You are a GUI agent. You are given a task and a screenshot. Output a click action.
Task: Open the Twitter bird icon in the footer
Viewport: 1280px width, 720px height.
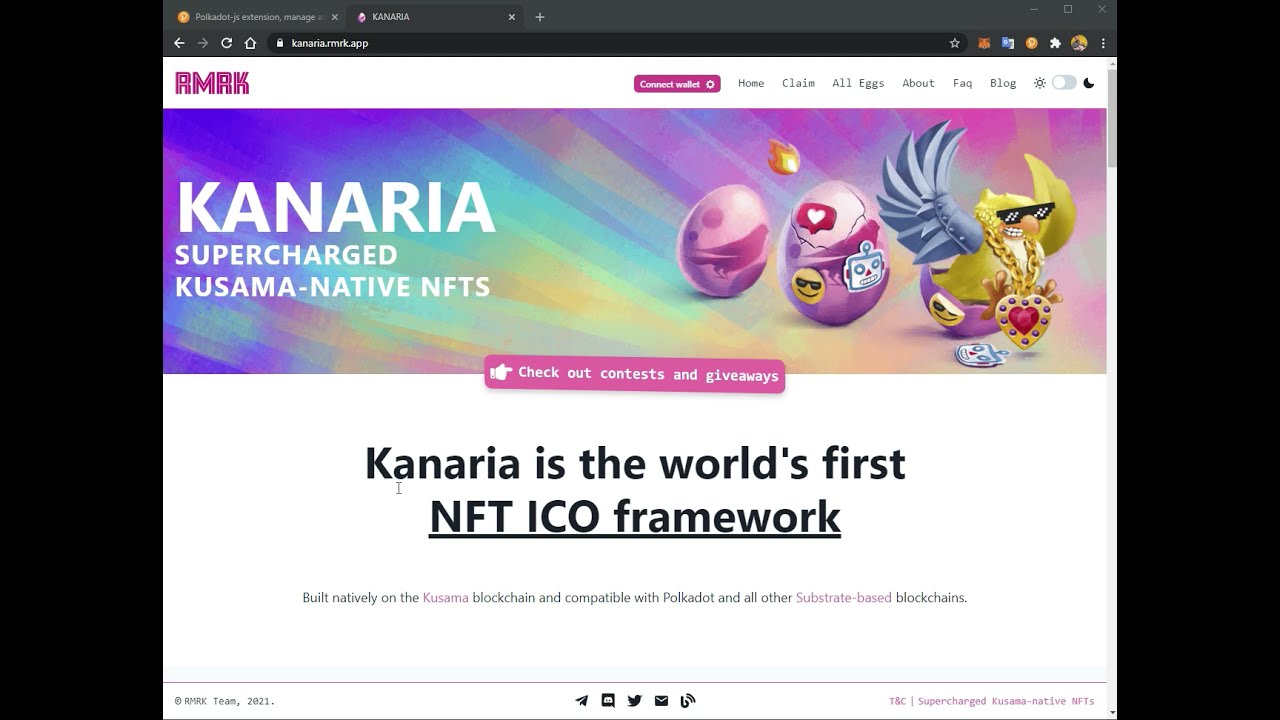pos(634,701)
